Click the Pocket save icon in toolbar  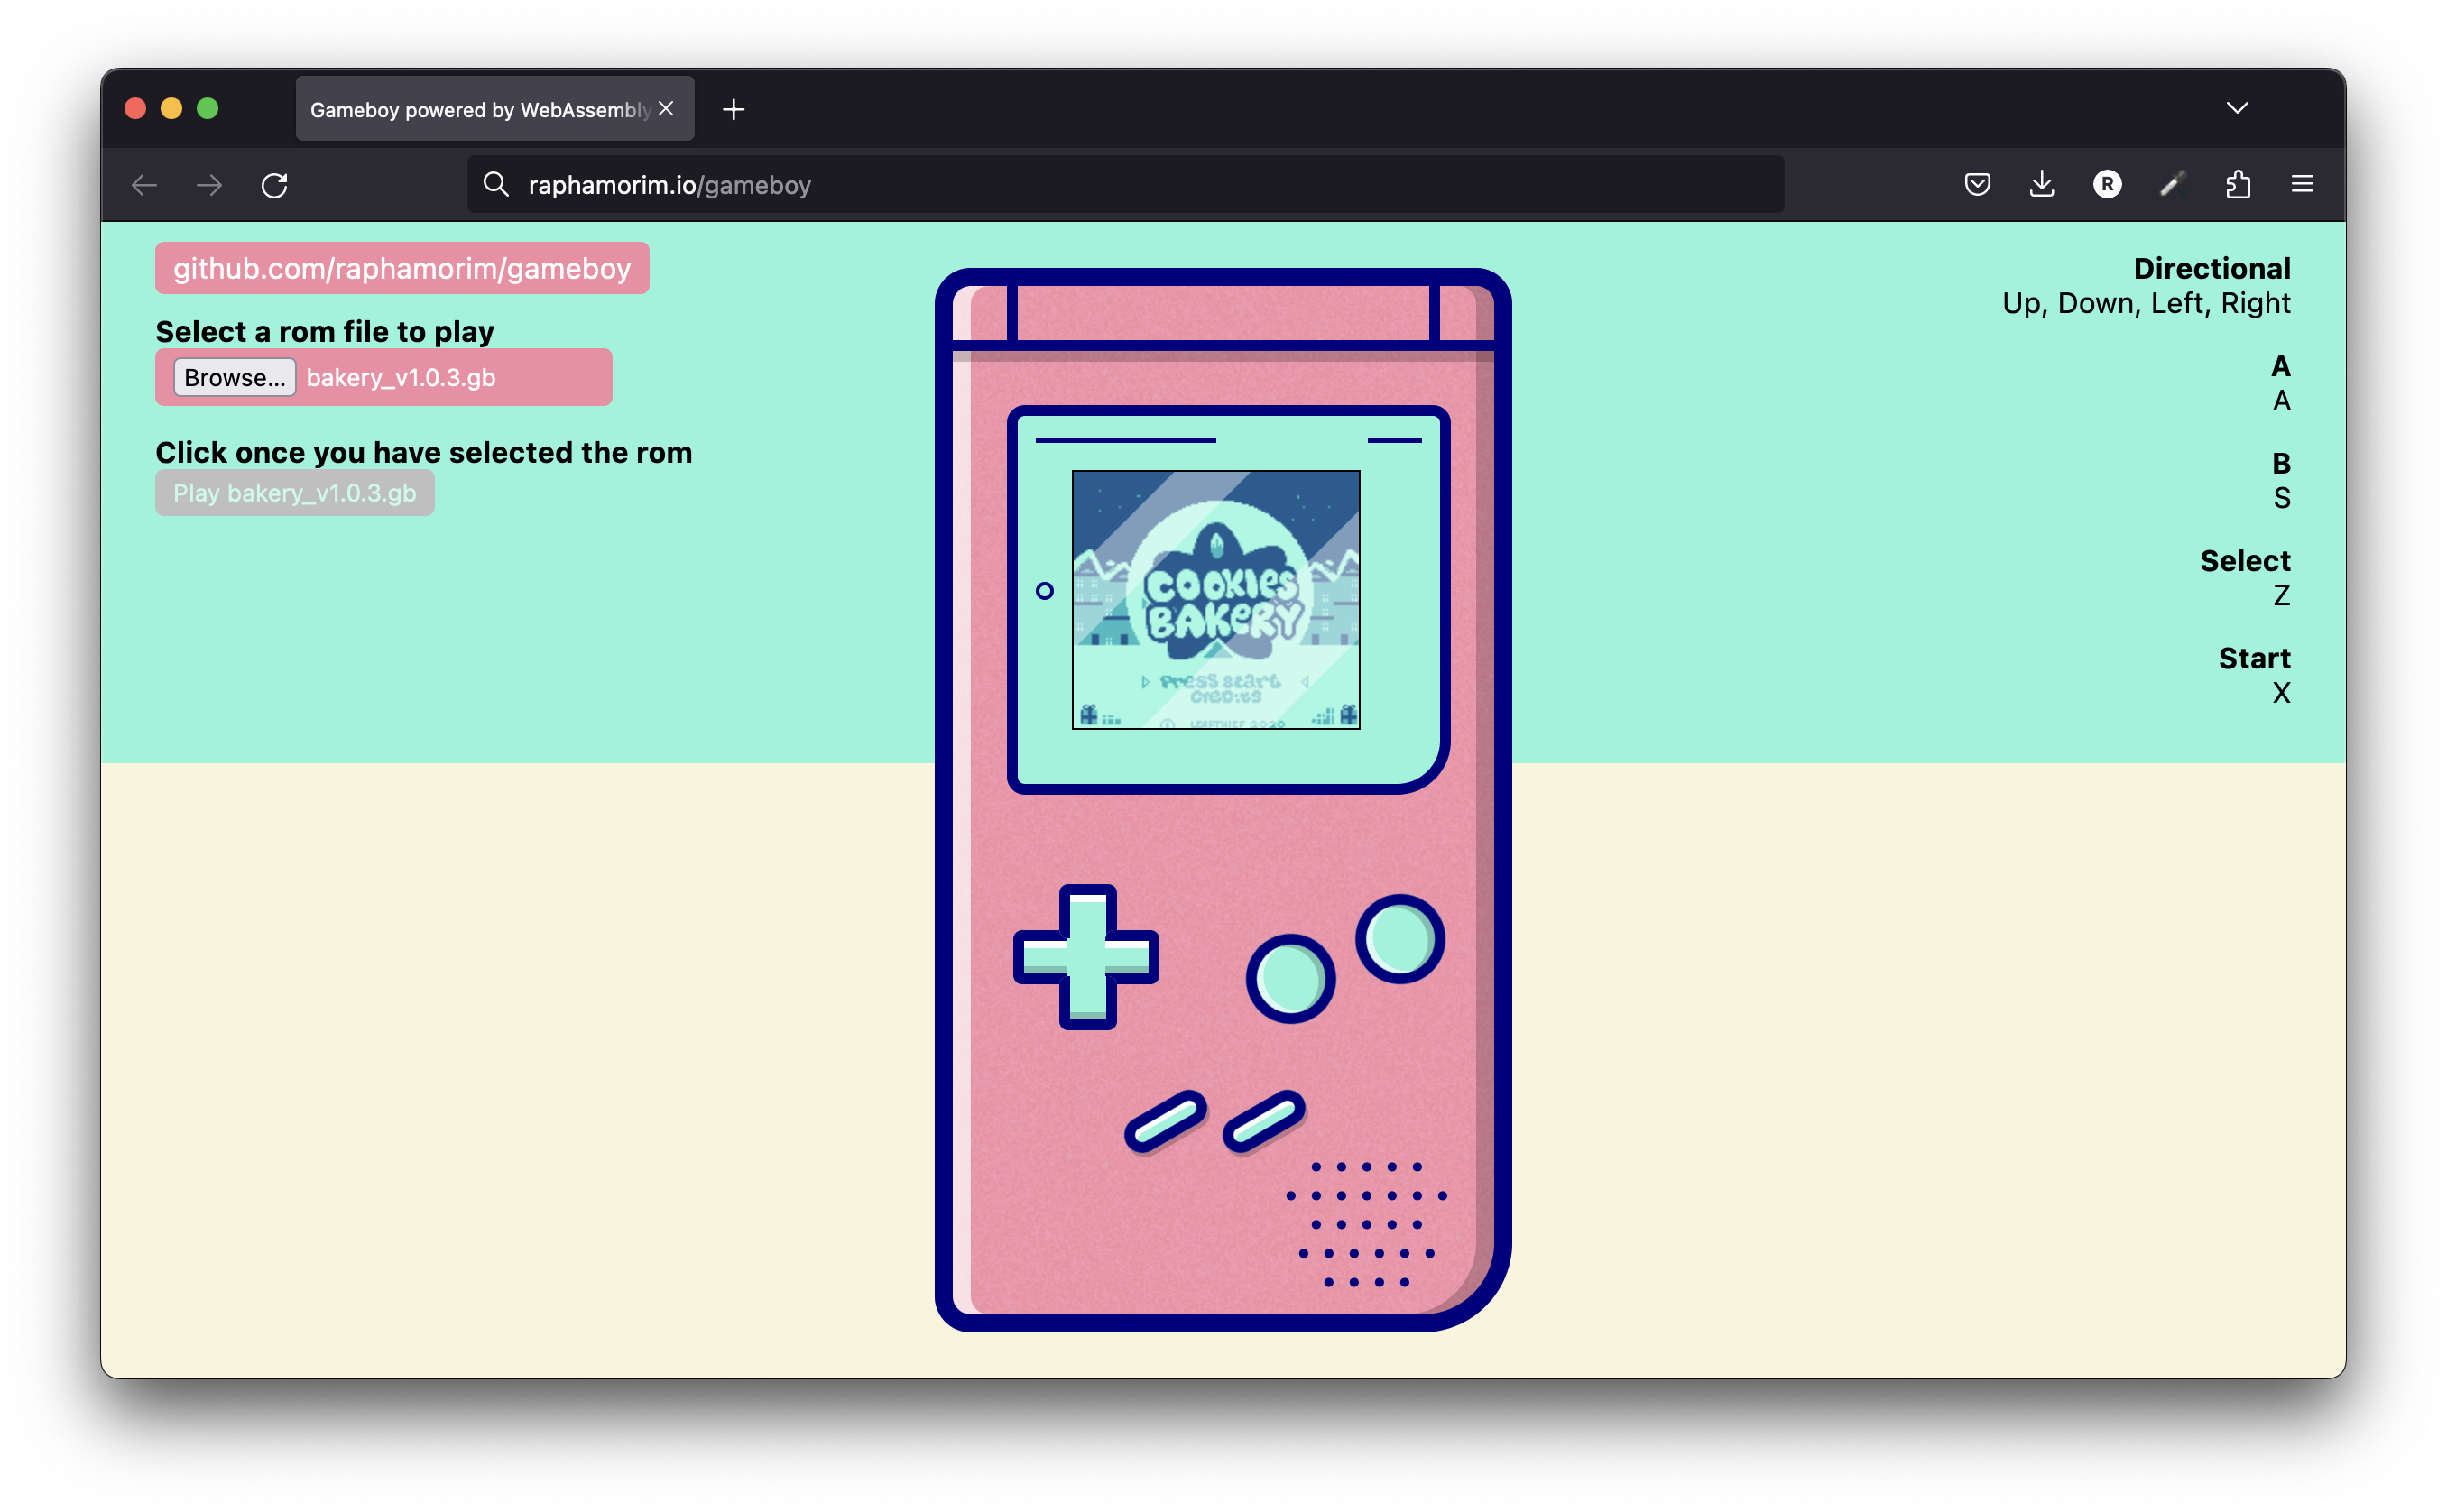(x=1976, y=184)
